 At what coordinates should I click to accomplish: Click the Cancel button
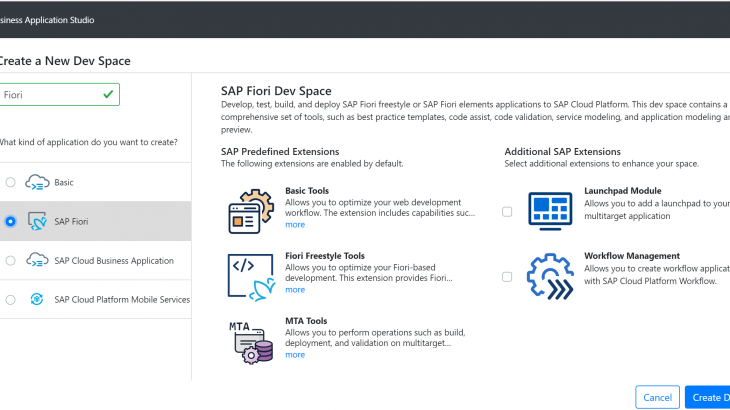[657, 397]
